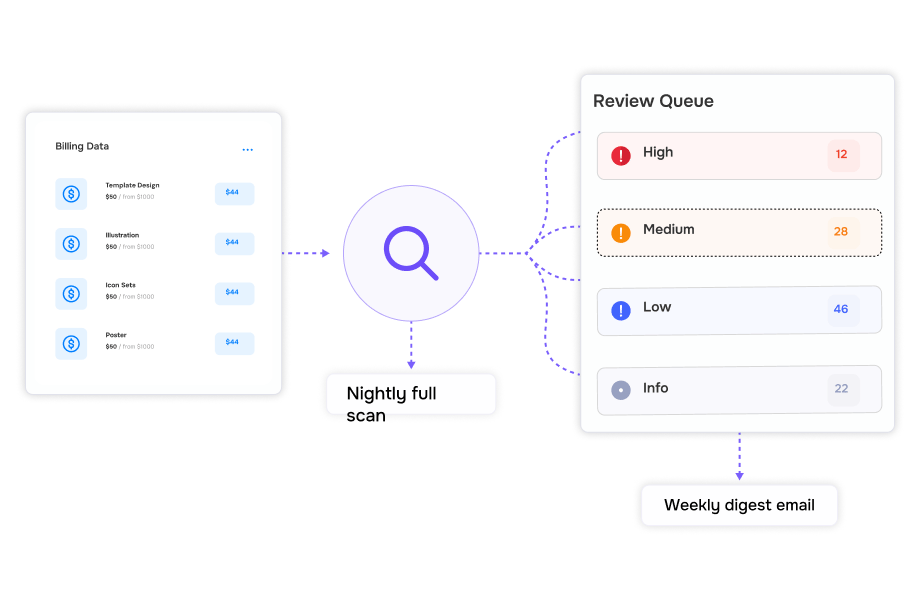The width and height of the screenshot is (920, 600).
Task: Click the $44 price tag for Poster
Action: click(234, 343)
